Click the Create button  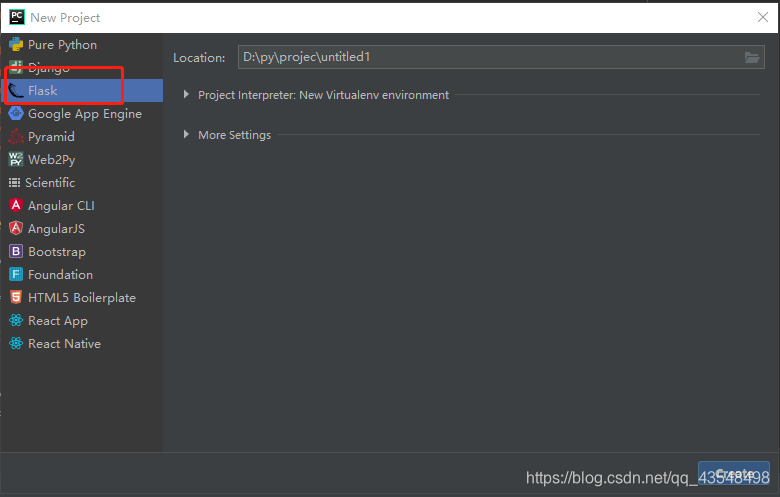pos(734,473)
